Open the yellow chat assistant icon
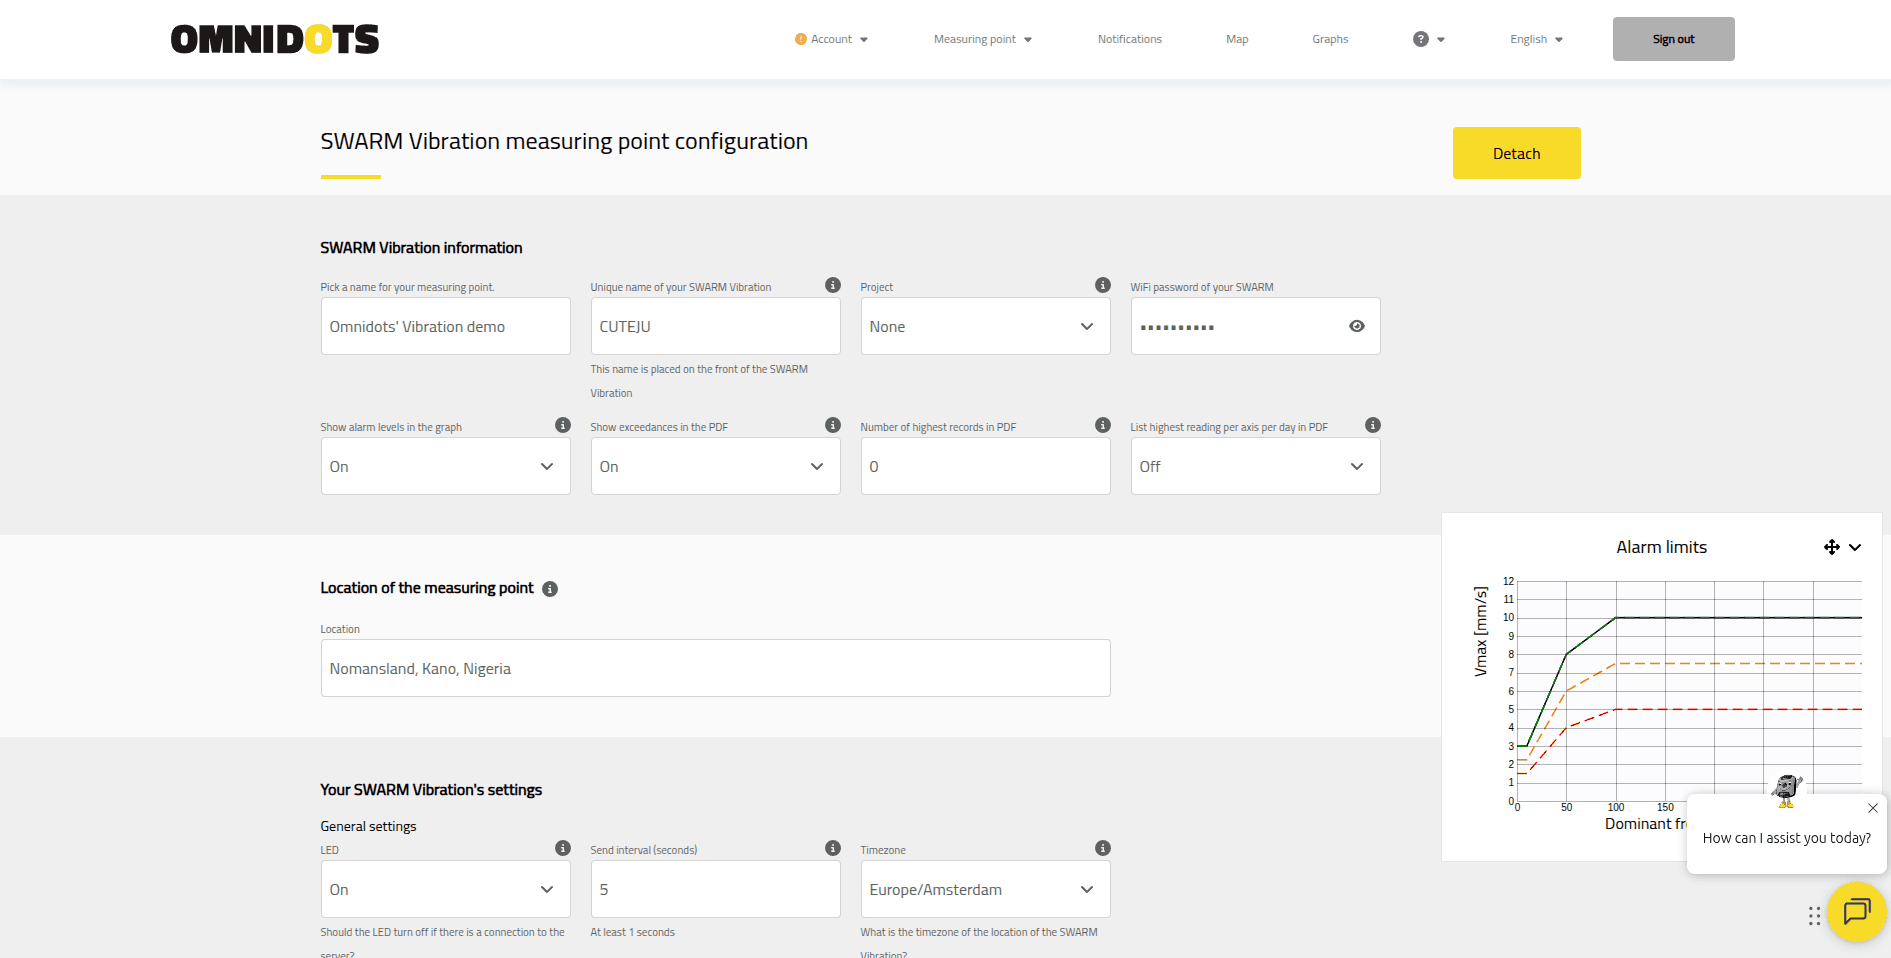 (x=1856, y=911)
